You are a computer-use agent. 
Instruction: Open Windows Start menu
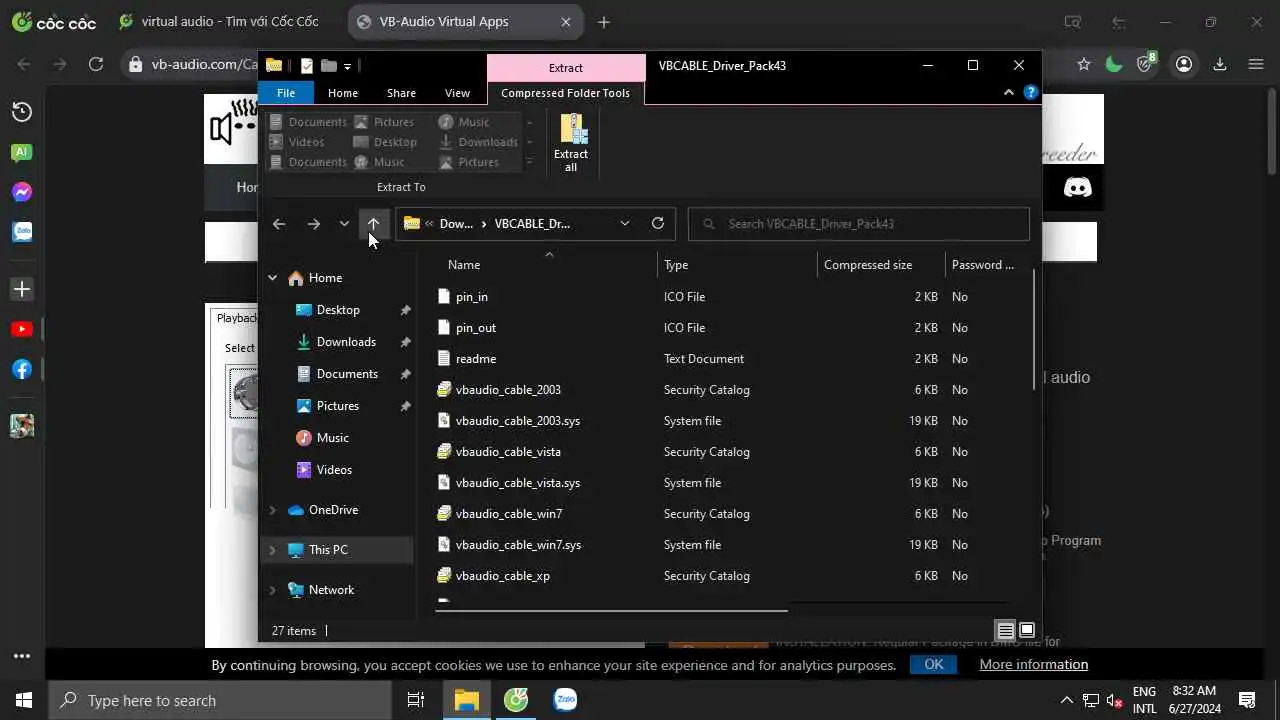tap(23, 700)
